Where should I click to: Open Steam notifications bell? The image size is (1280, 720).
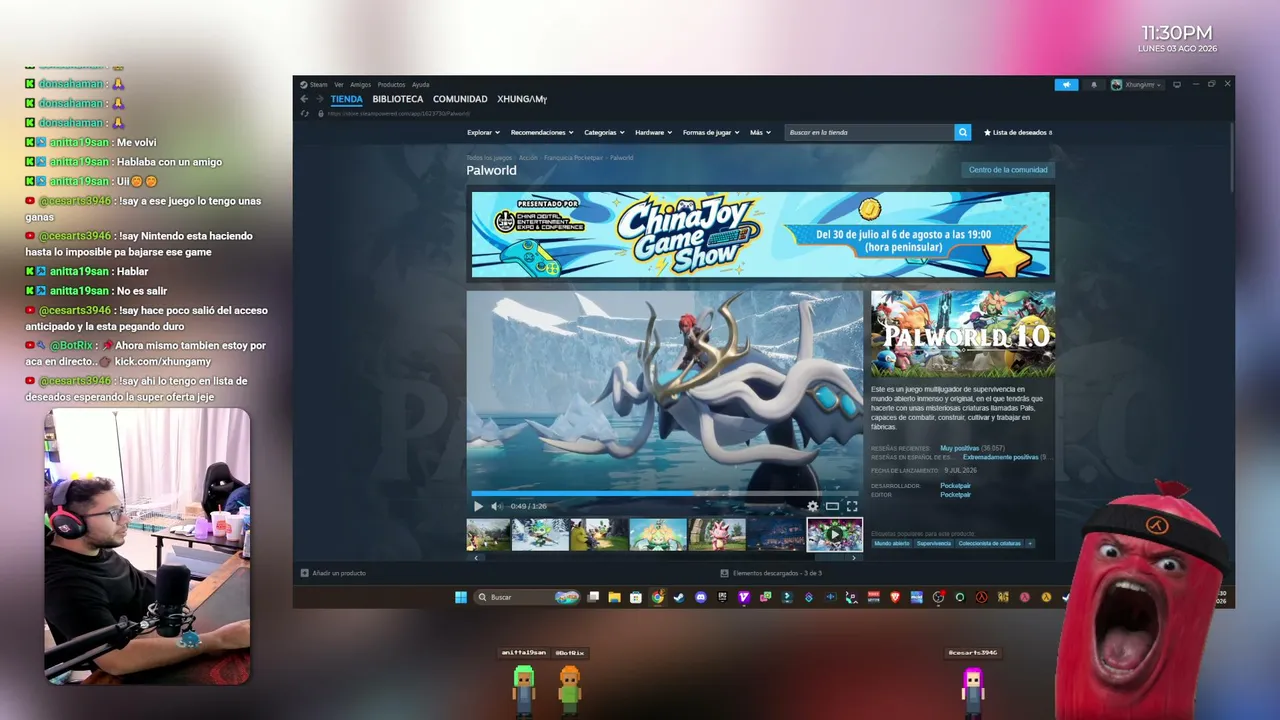[1093, 85]
